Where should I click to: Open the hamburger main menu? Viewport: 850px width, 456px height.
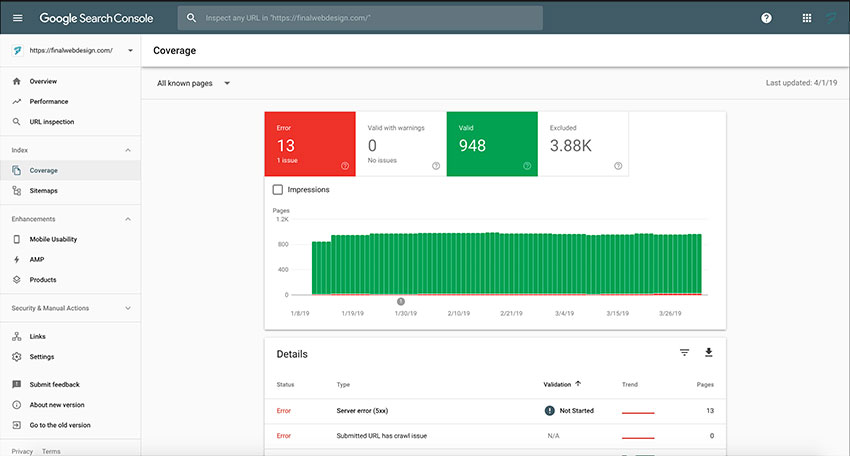pyautogui.click(x=17, y=18)
